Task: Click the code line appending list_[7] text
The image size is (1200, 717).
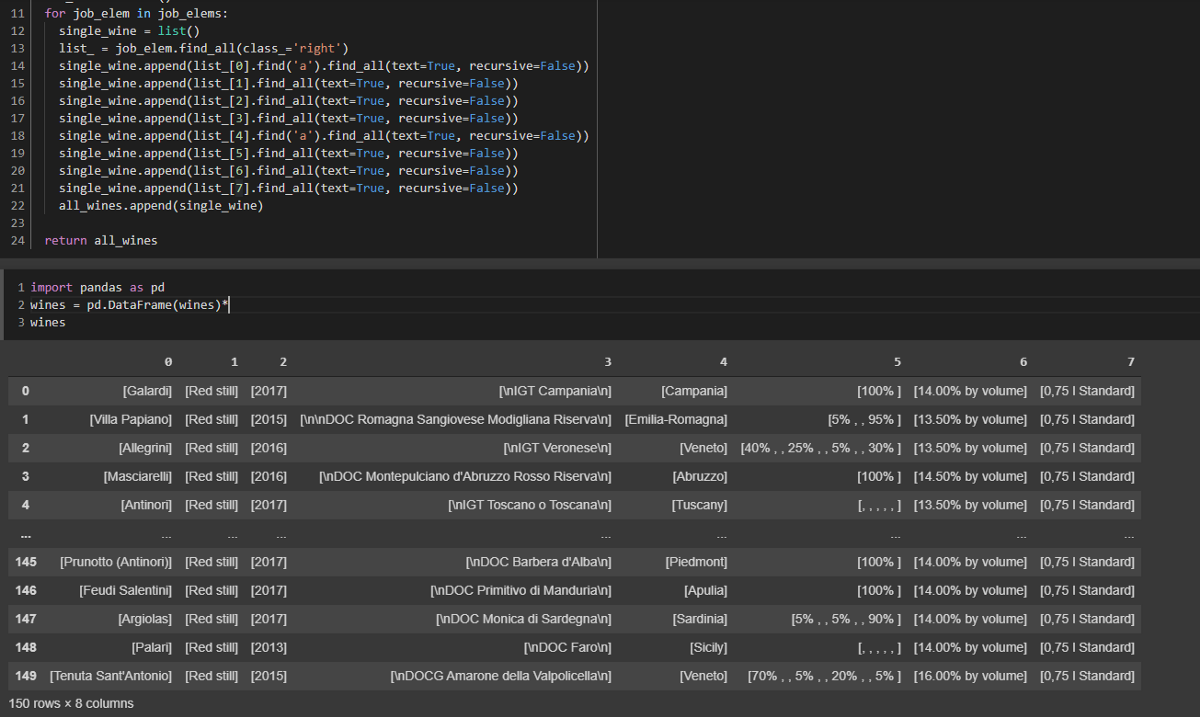Action: [x=289, y=188]
